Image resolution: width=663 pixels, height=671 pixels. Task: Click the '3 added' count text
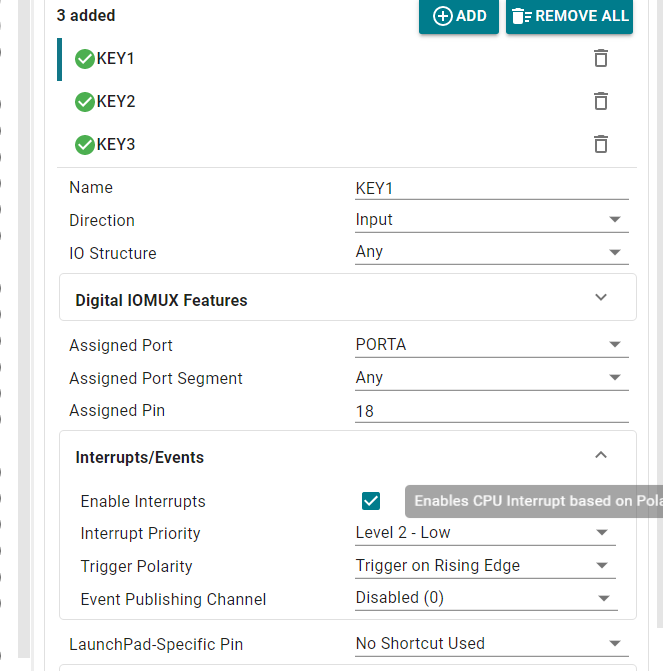coord(86,15)
